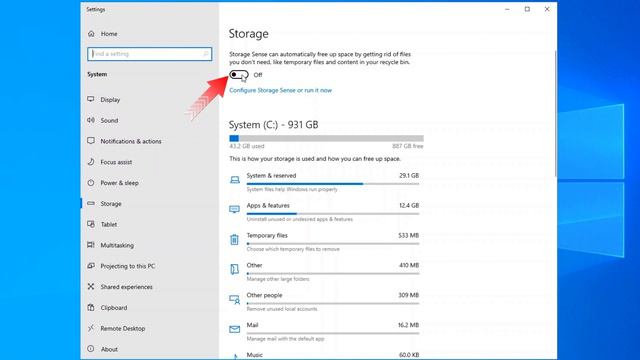640x360 pixels.
Task: Click the About info icon
Action: (x=91, y=349)
